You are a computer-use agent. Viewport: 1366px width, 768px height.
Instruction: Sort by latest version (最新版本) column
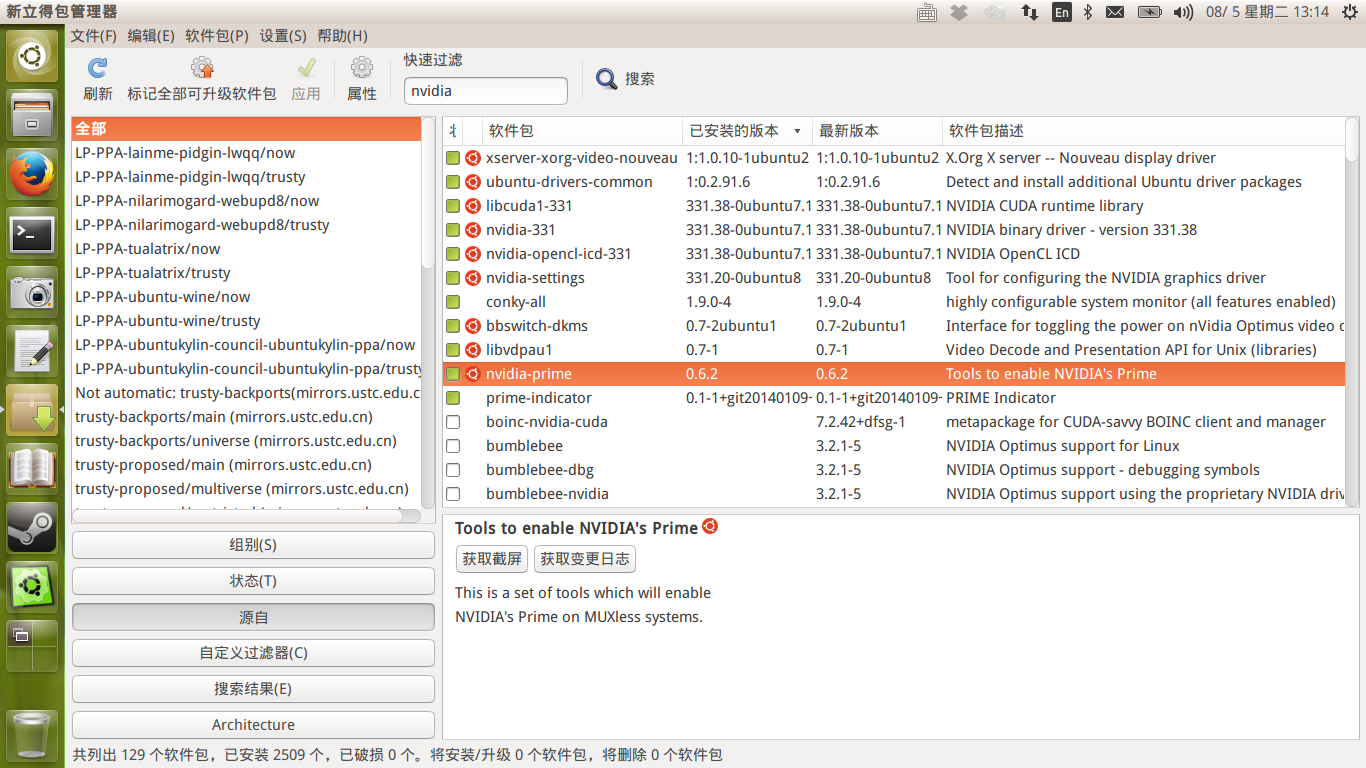pos(877,131)
